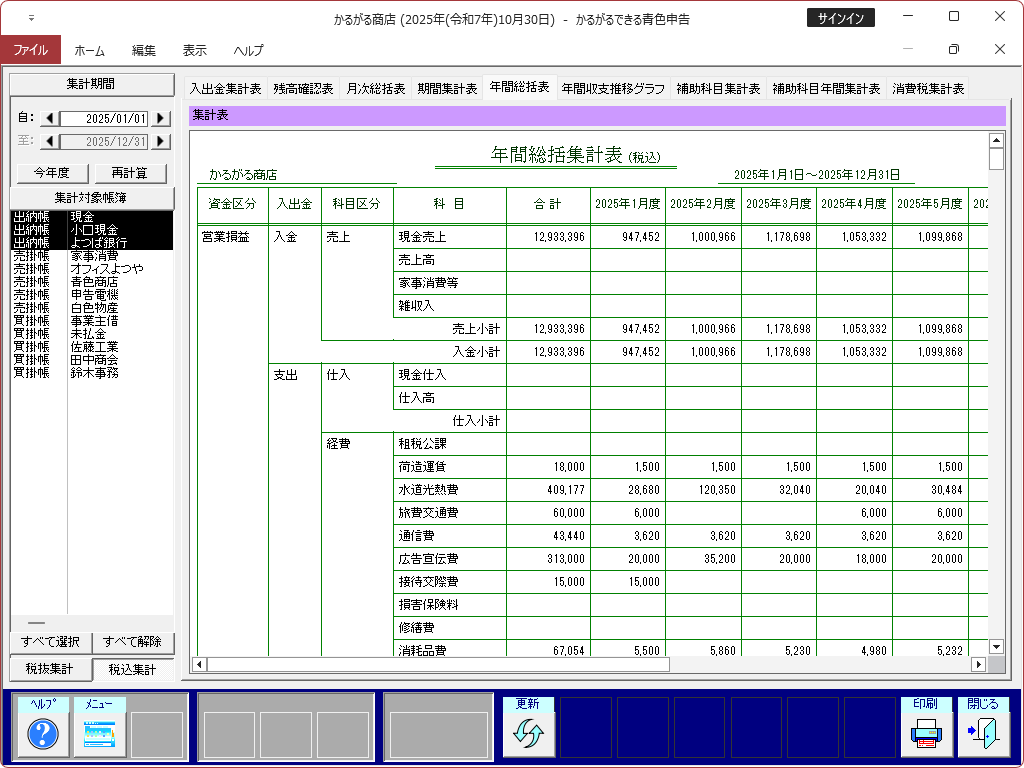Click the すべて選択 button
Image resolution: width=1024 pixels, height=768 pixels.
(50, 642)
